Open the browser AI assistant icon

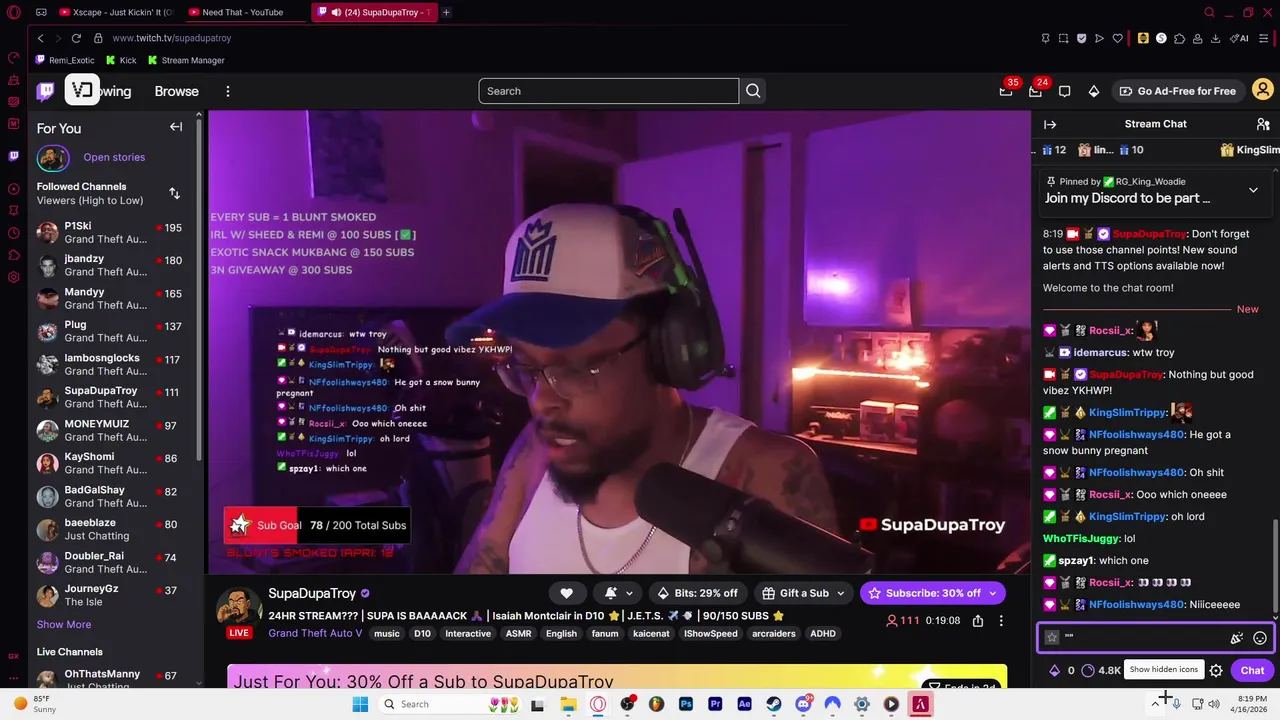click(x=1241, y=38)
